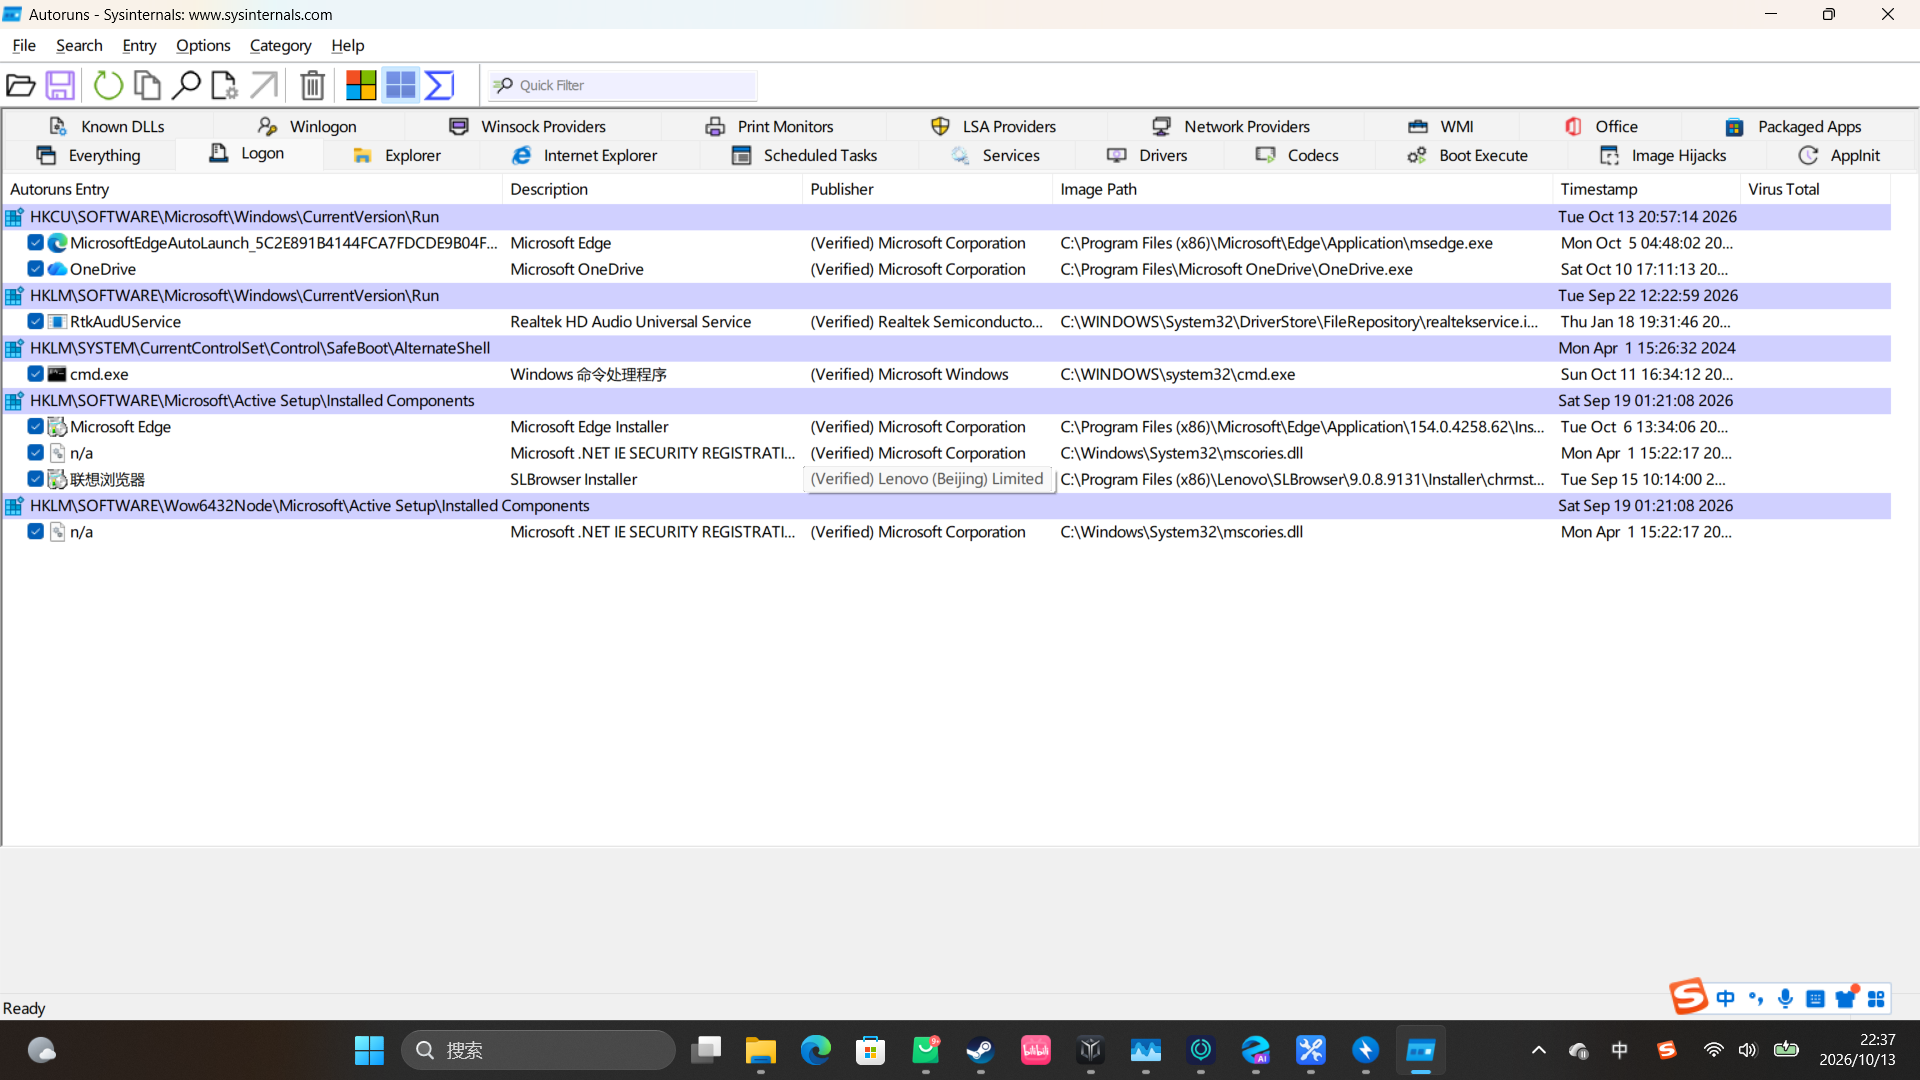Open File Explorer from the taskbar

pos(761,1050)
